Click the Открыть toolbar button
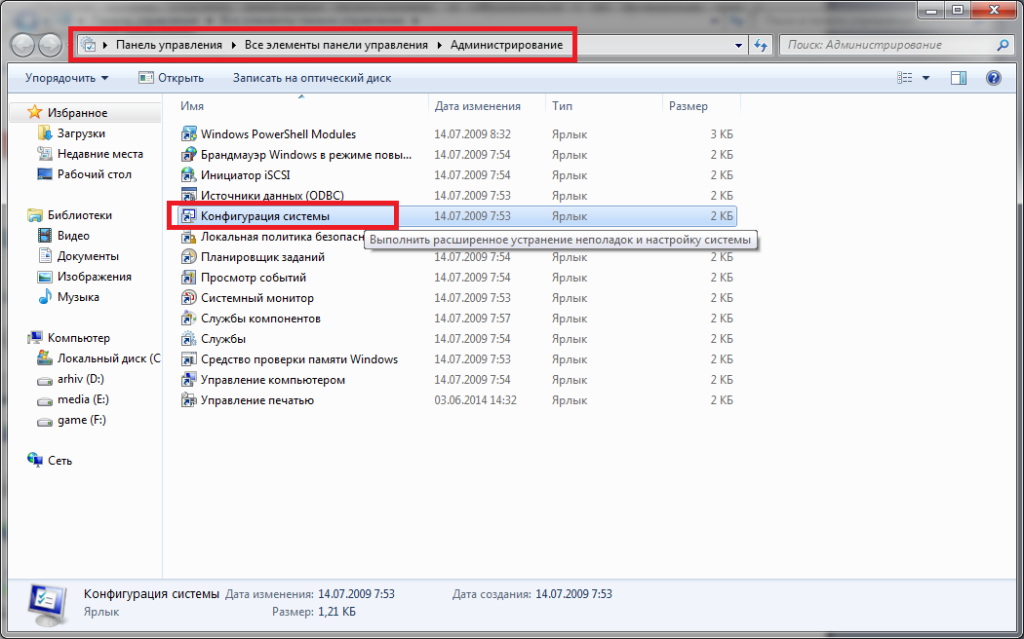This screenshot has height=639, width=1024. point(171,78)
